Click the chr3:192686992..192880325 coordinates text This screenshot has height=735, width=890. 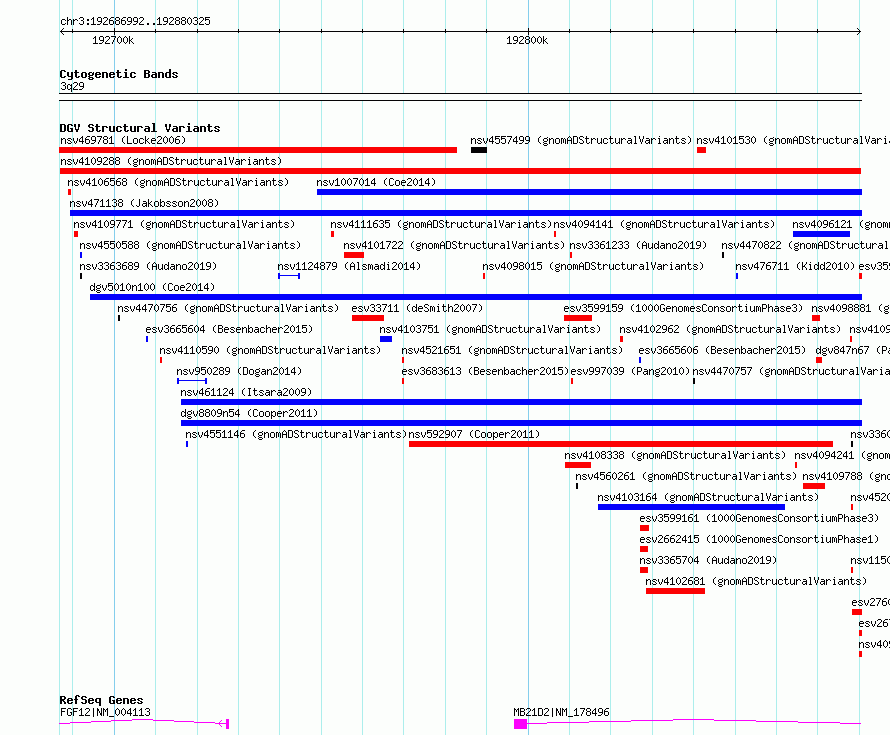click(x=135, y=21)
